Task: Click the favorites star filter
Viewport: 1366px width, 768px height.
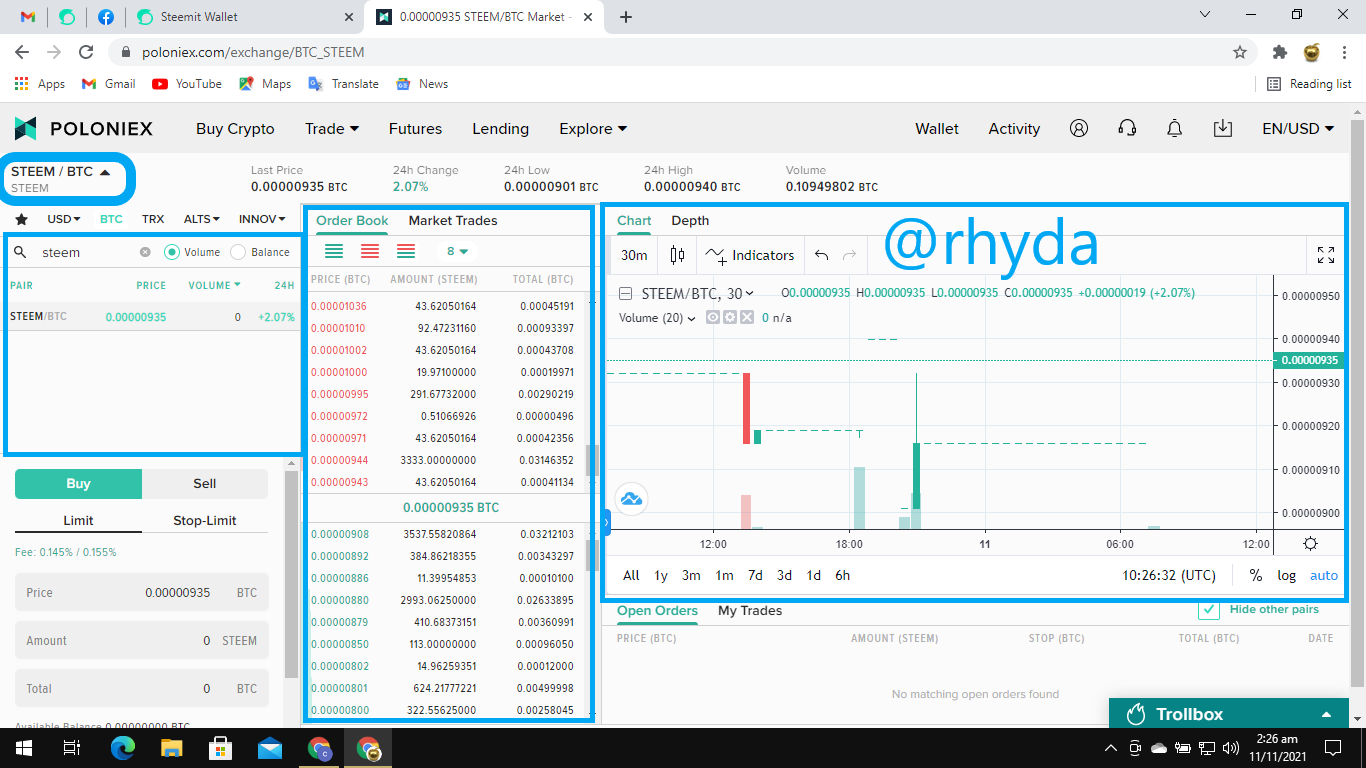Action: (x=21, y=219)
